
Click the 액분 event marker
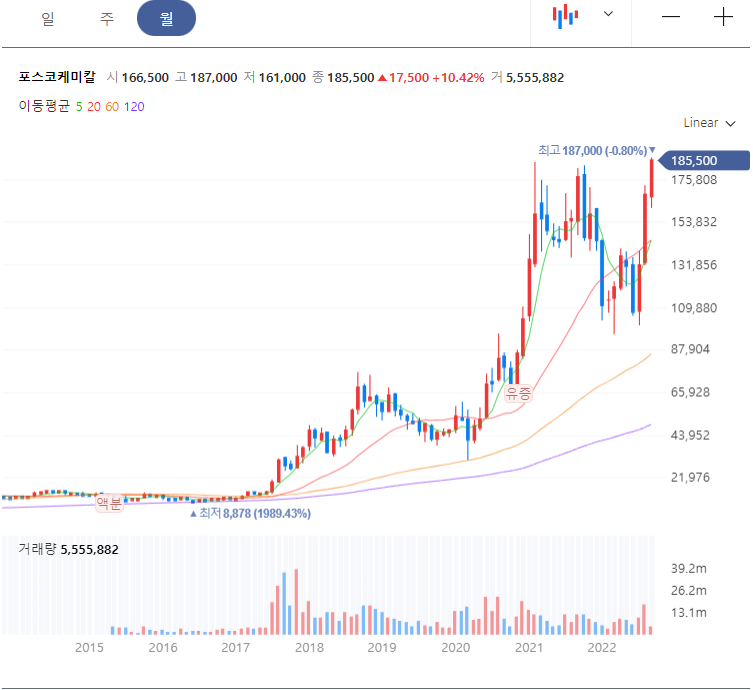coord(109,503)
